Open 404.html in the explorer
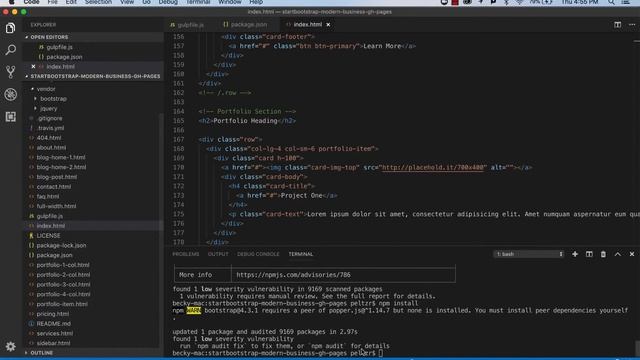 [49, 138]
